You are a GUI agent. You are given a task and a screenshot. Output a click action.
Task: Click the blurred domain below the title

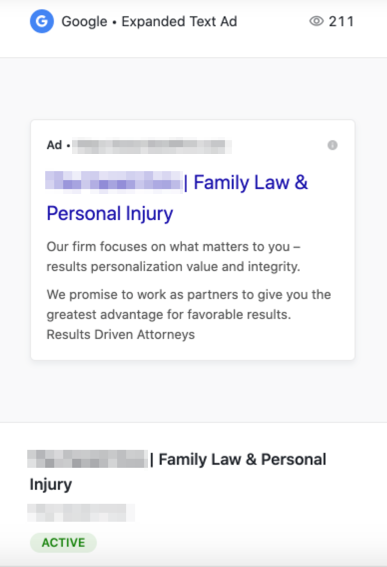(81, 513)
